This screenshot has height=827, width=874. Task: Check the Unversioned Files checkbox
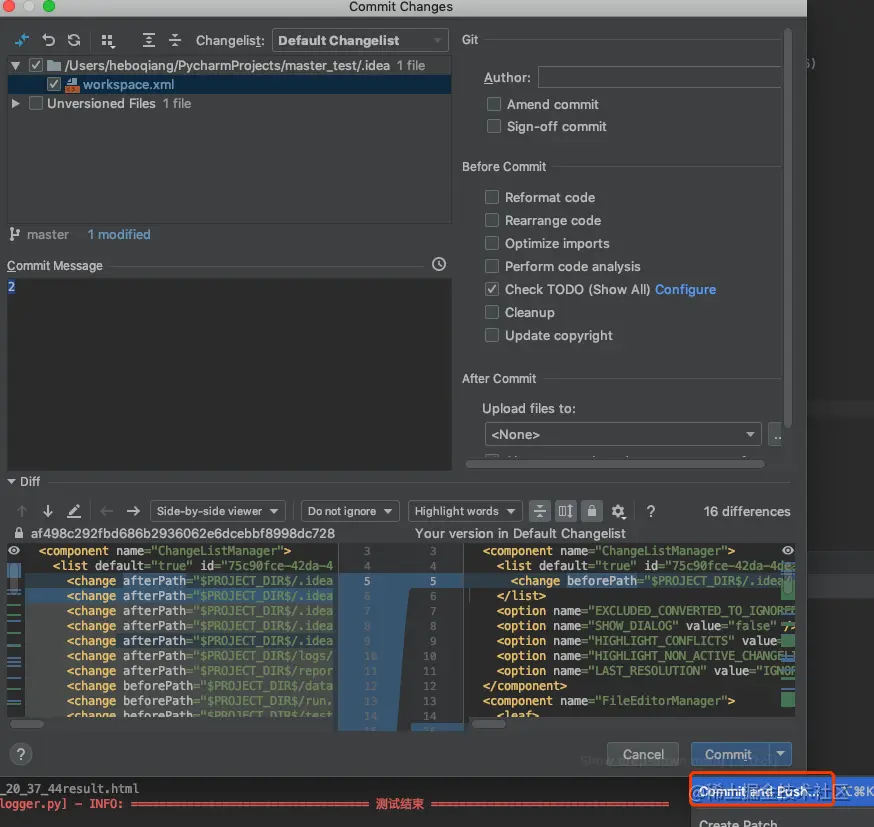click(x=36, y=104)
